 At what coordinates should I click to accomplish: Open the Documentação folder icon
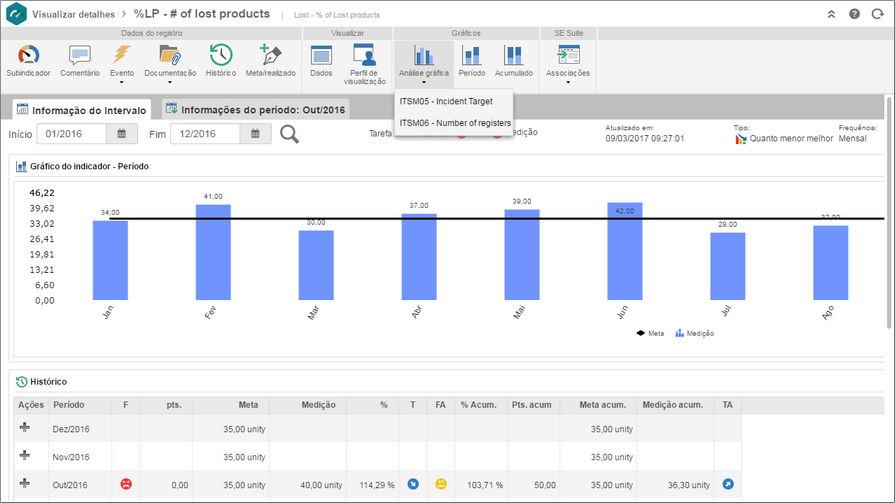click(x=170, y=56)
